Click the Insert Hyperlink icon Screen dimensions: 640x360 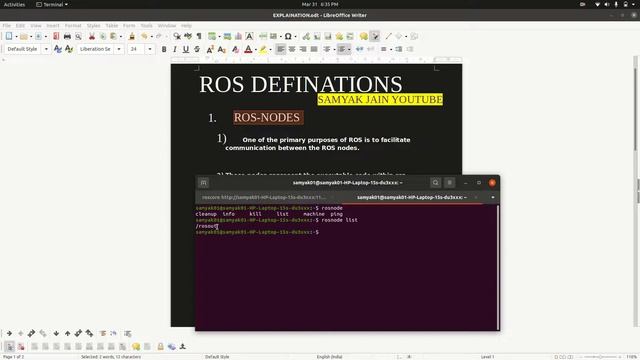pyautogui.click(x=306, y=36)
